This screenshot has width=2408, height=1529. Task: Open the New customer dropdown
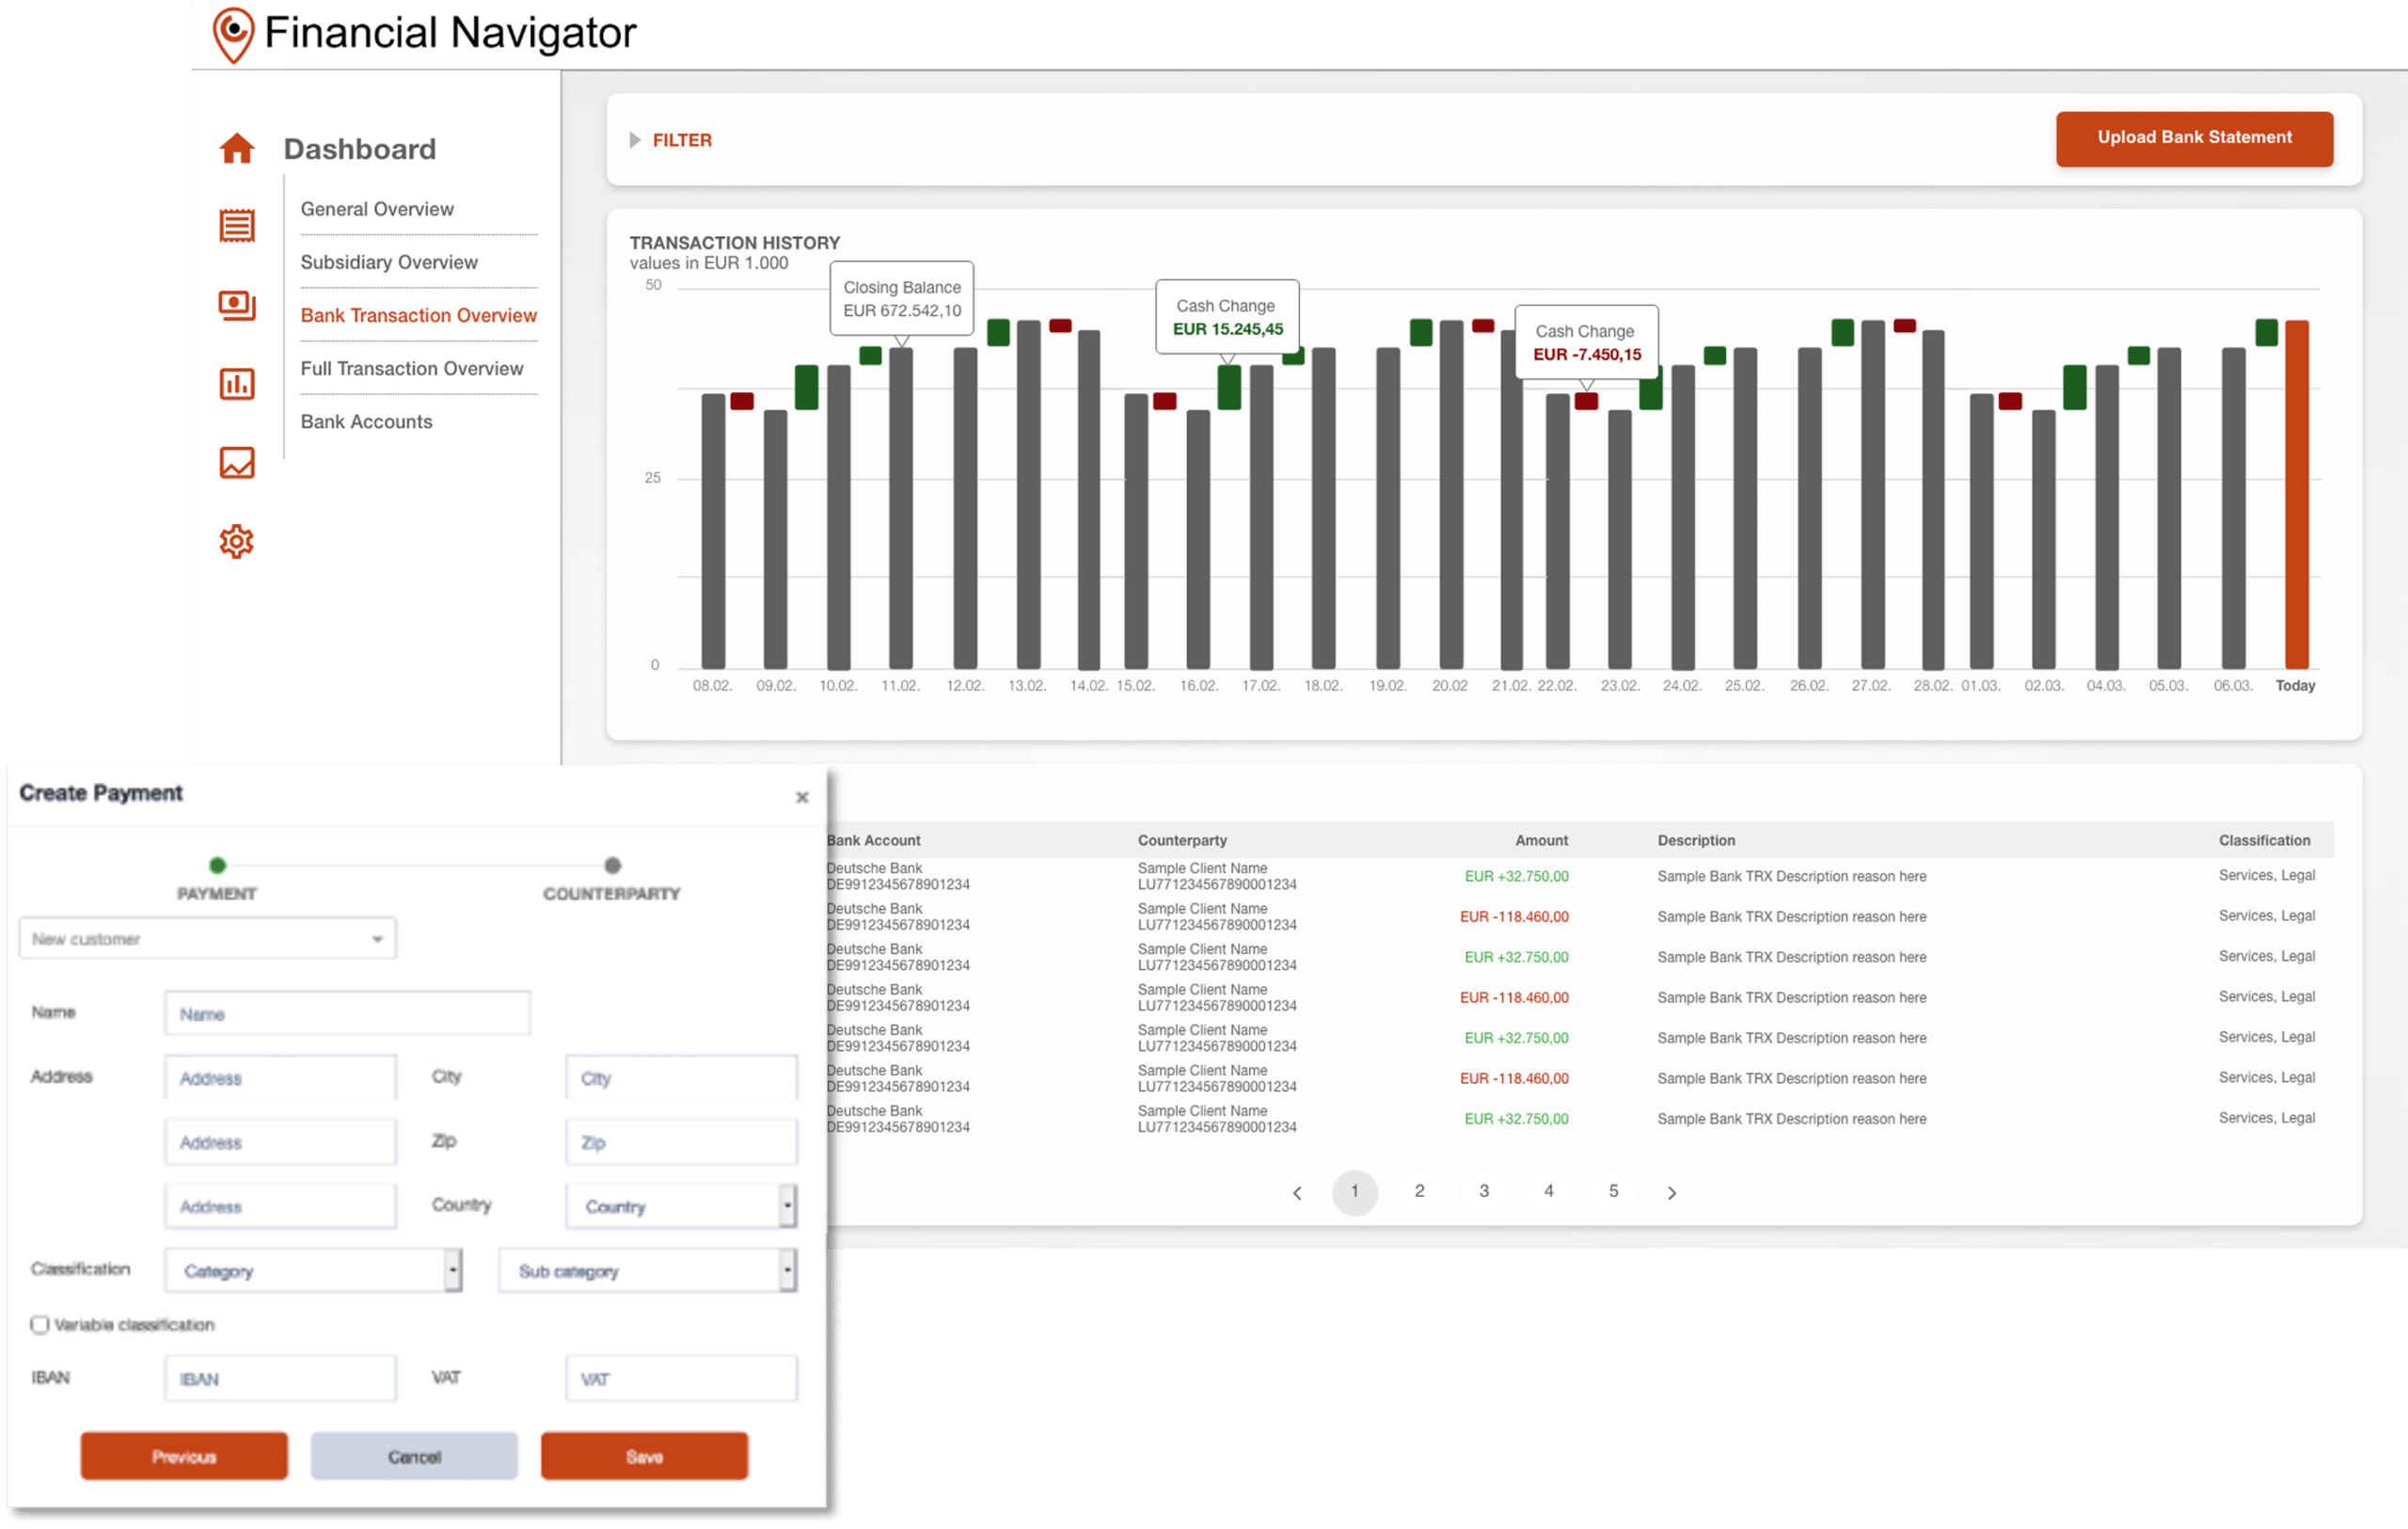tap(207, 939)
